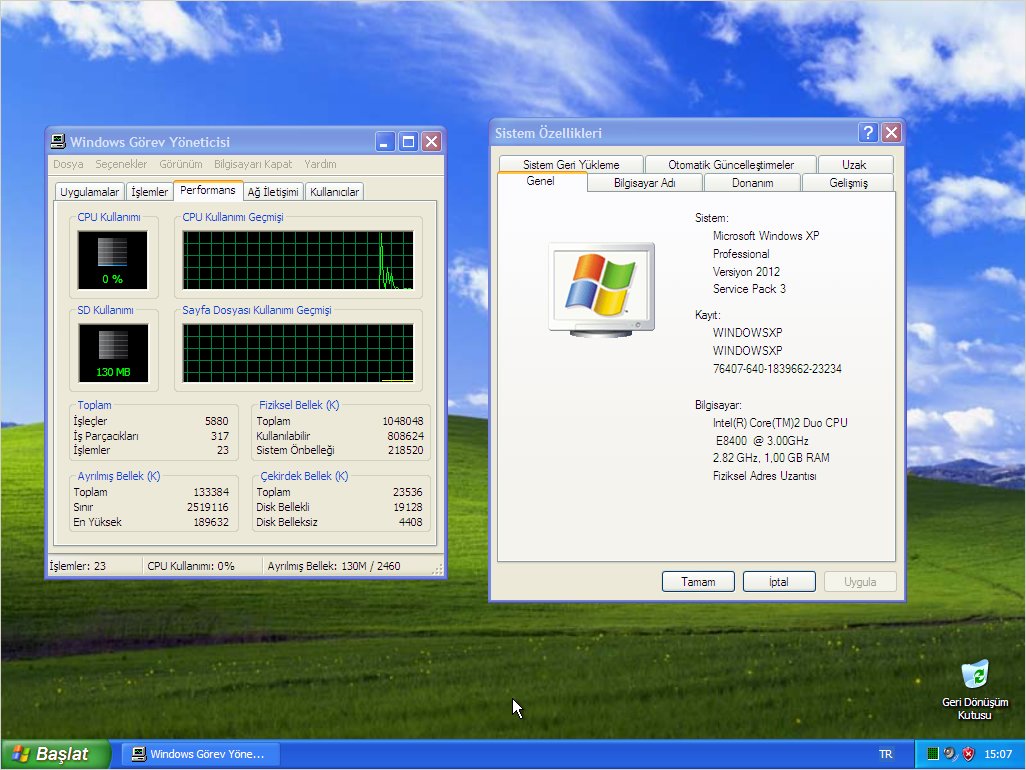Click the status bar entry "Ayrılmış Bellek: 130M / 2460"
The image size is (1026, 770).
click(334, 566)
